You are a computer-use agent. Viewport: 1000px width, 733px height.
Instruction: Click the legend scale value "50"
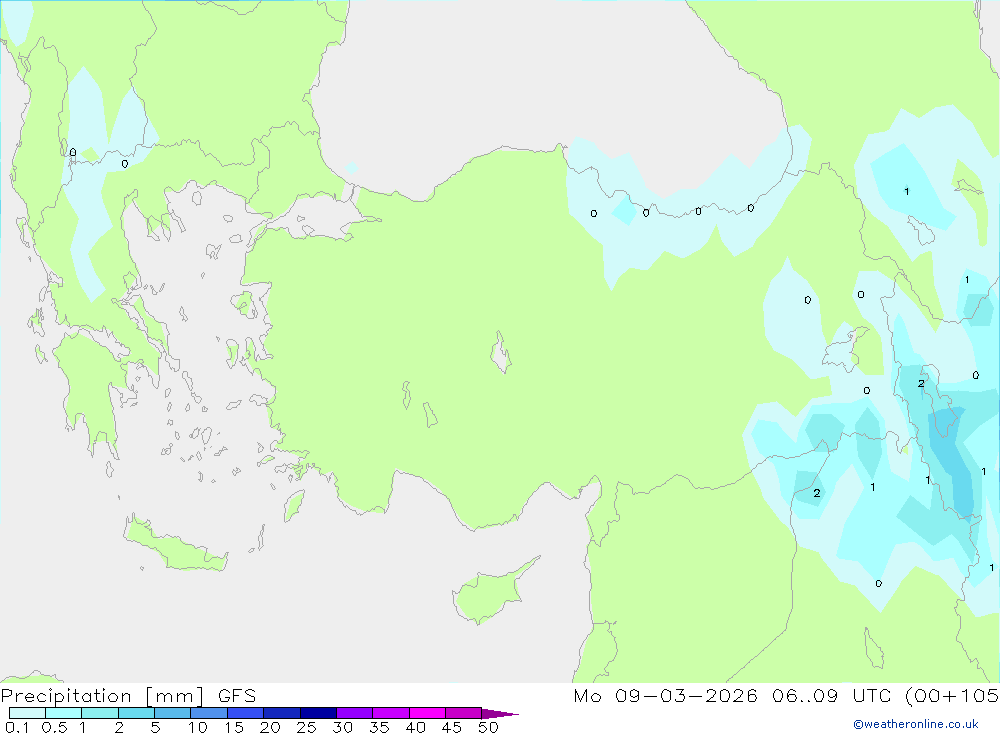(488, 727)
